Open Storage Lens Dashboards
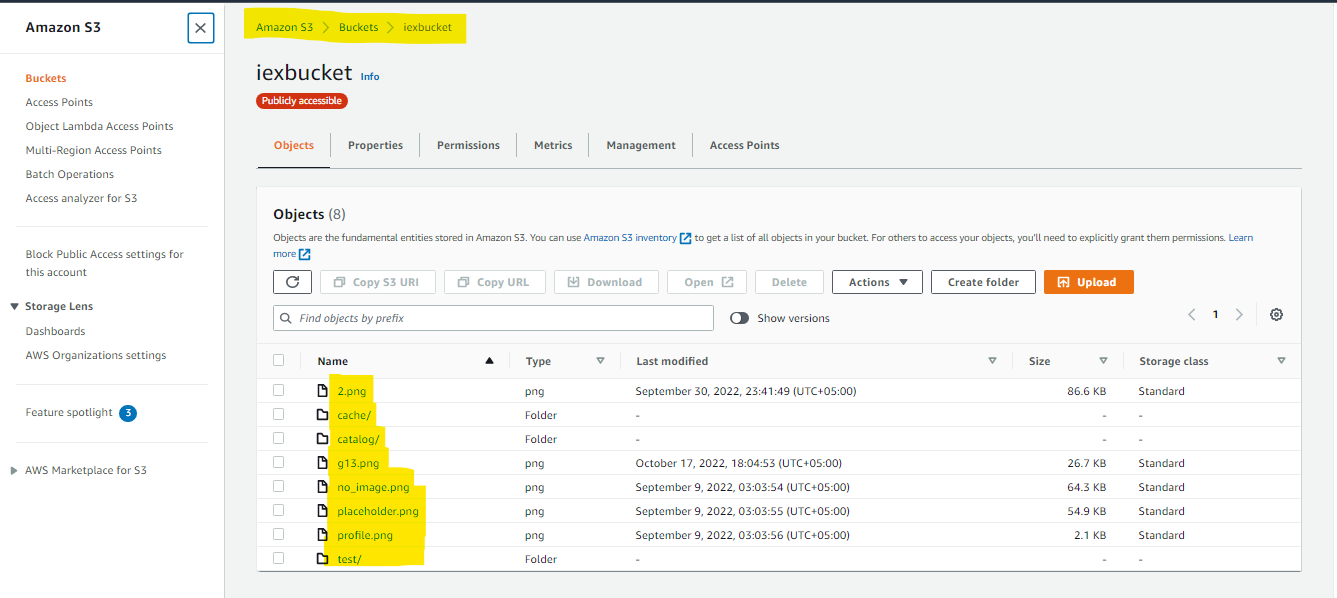1337x598 pixels. pyautogui.click(x=55, y=331)
